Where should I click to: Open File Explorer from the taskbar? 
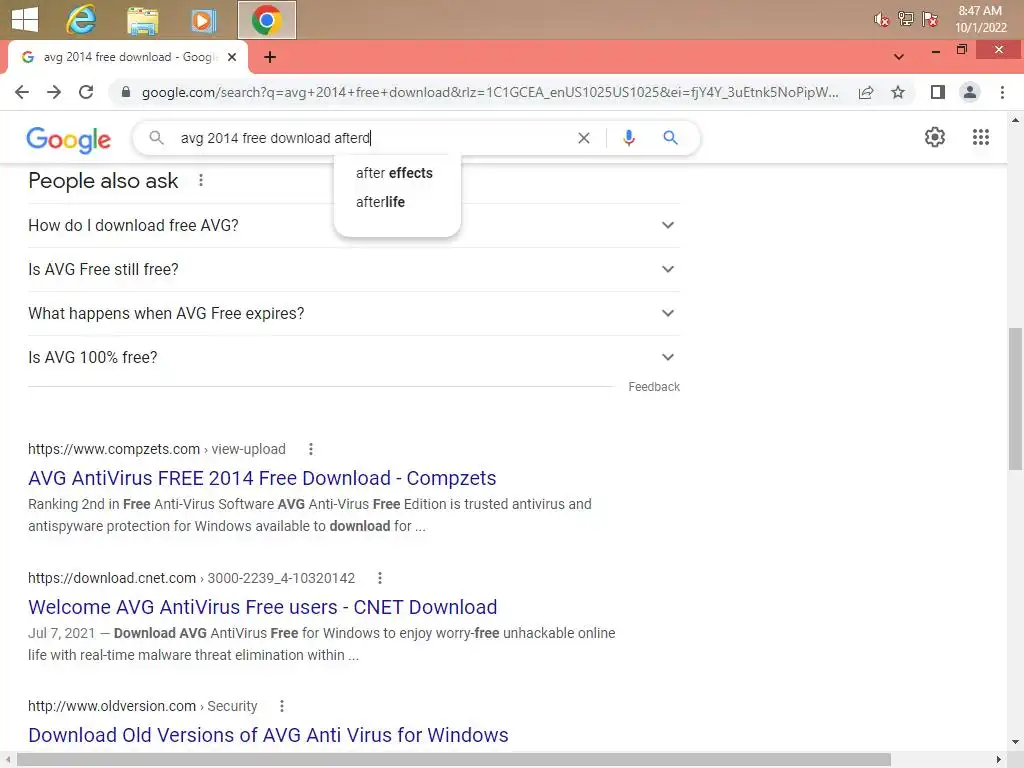click(x=142, y=20)
